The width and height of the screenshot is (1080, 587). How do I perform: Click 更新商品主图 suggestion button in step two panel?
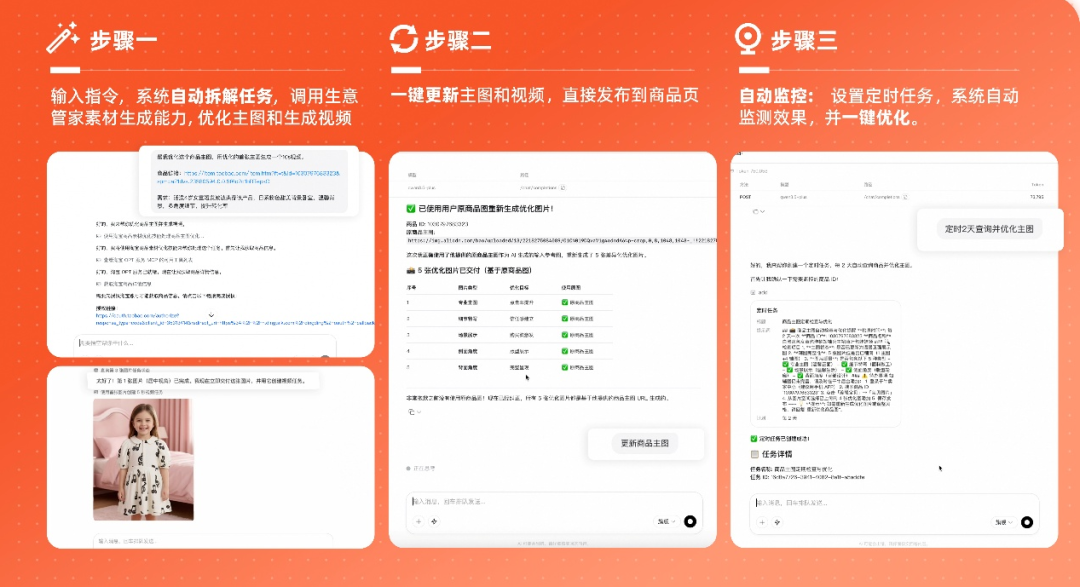[645, 444]
